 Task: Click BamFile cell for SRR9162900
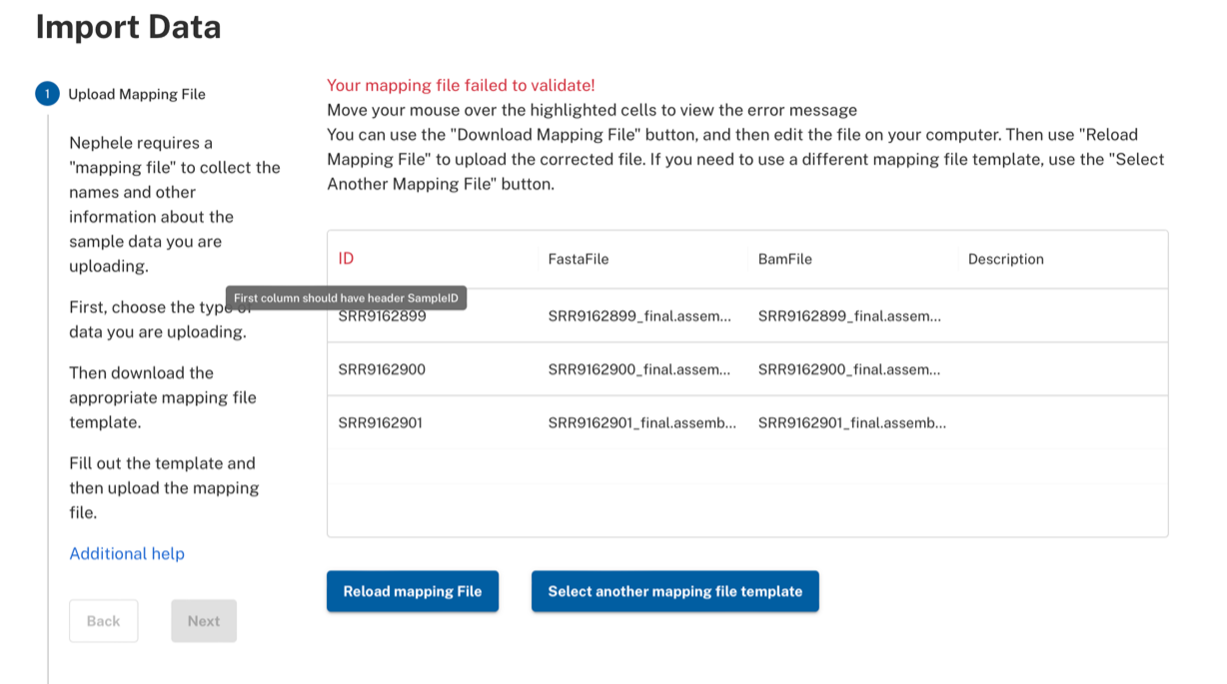[x=849, y=370]
